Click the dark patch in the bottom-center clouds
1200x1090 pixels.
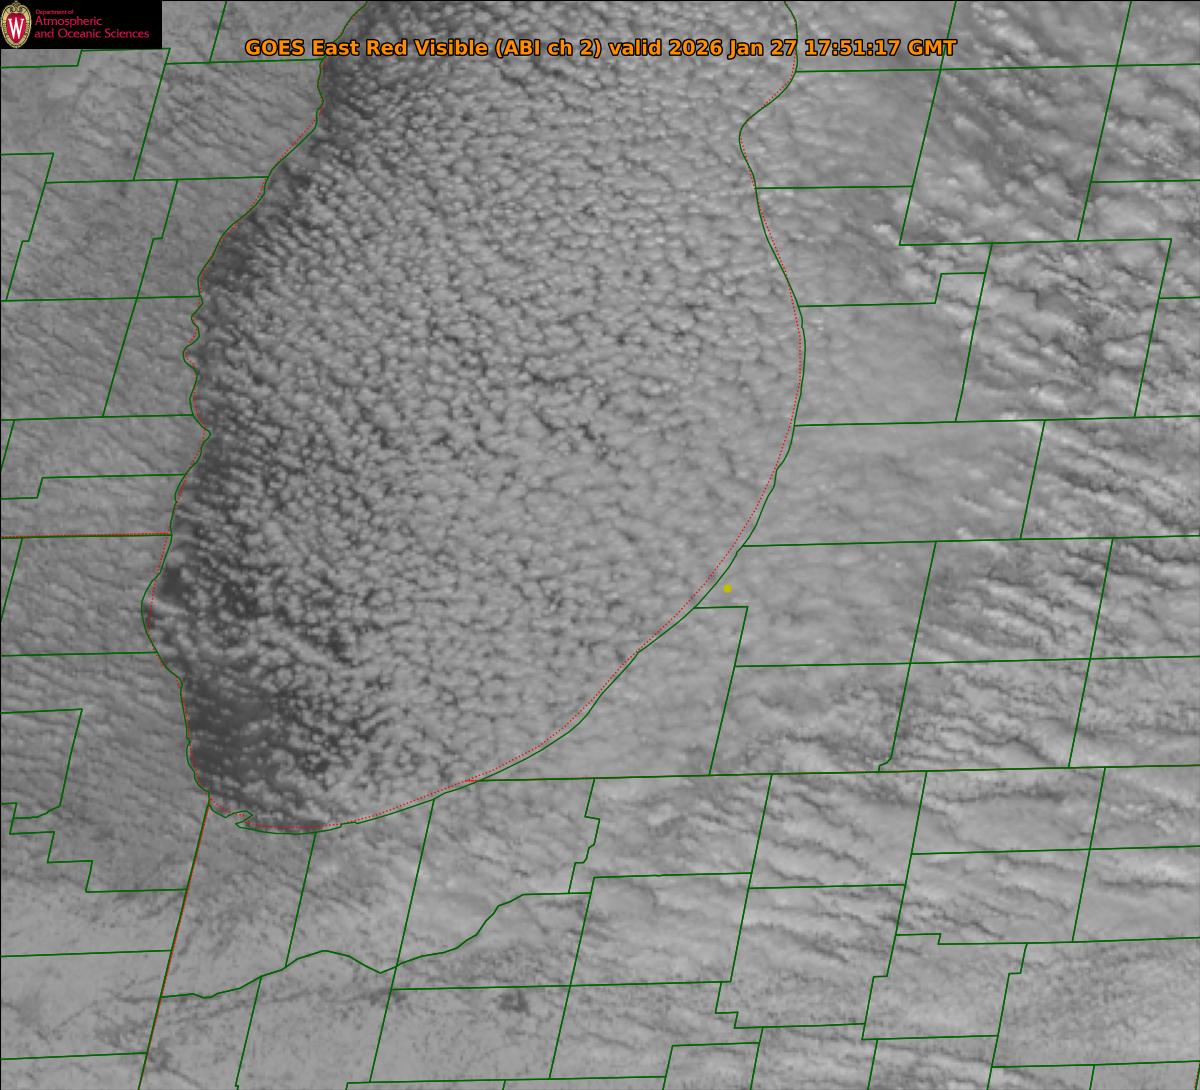point(513,1002)
